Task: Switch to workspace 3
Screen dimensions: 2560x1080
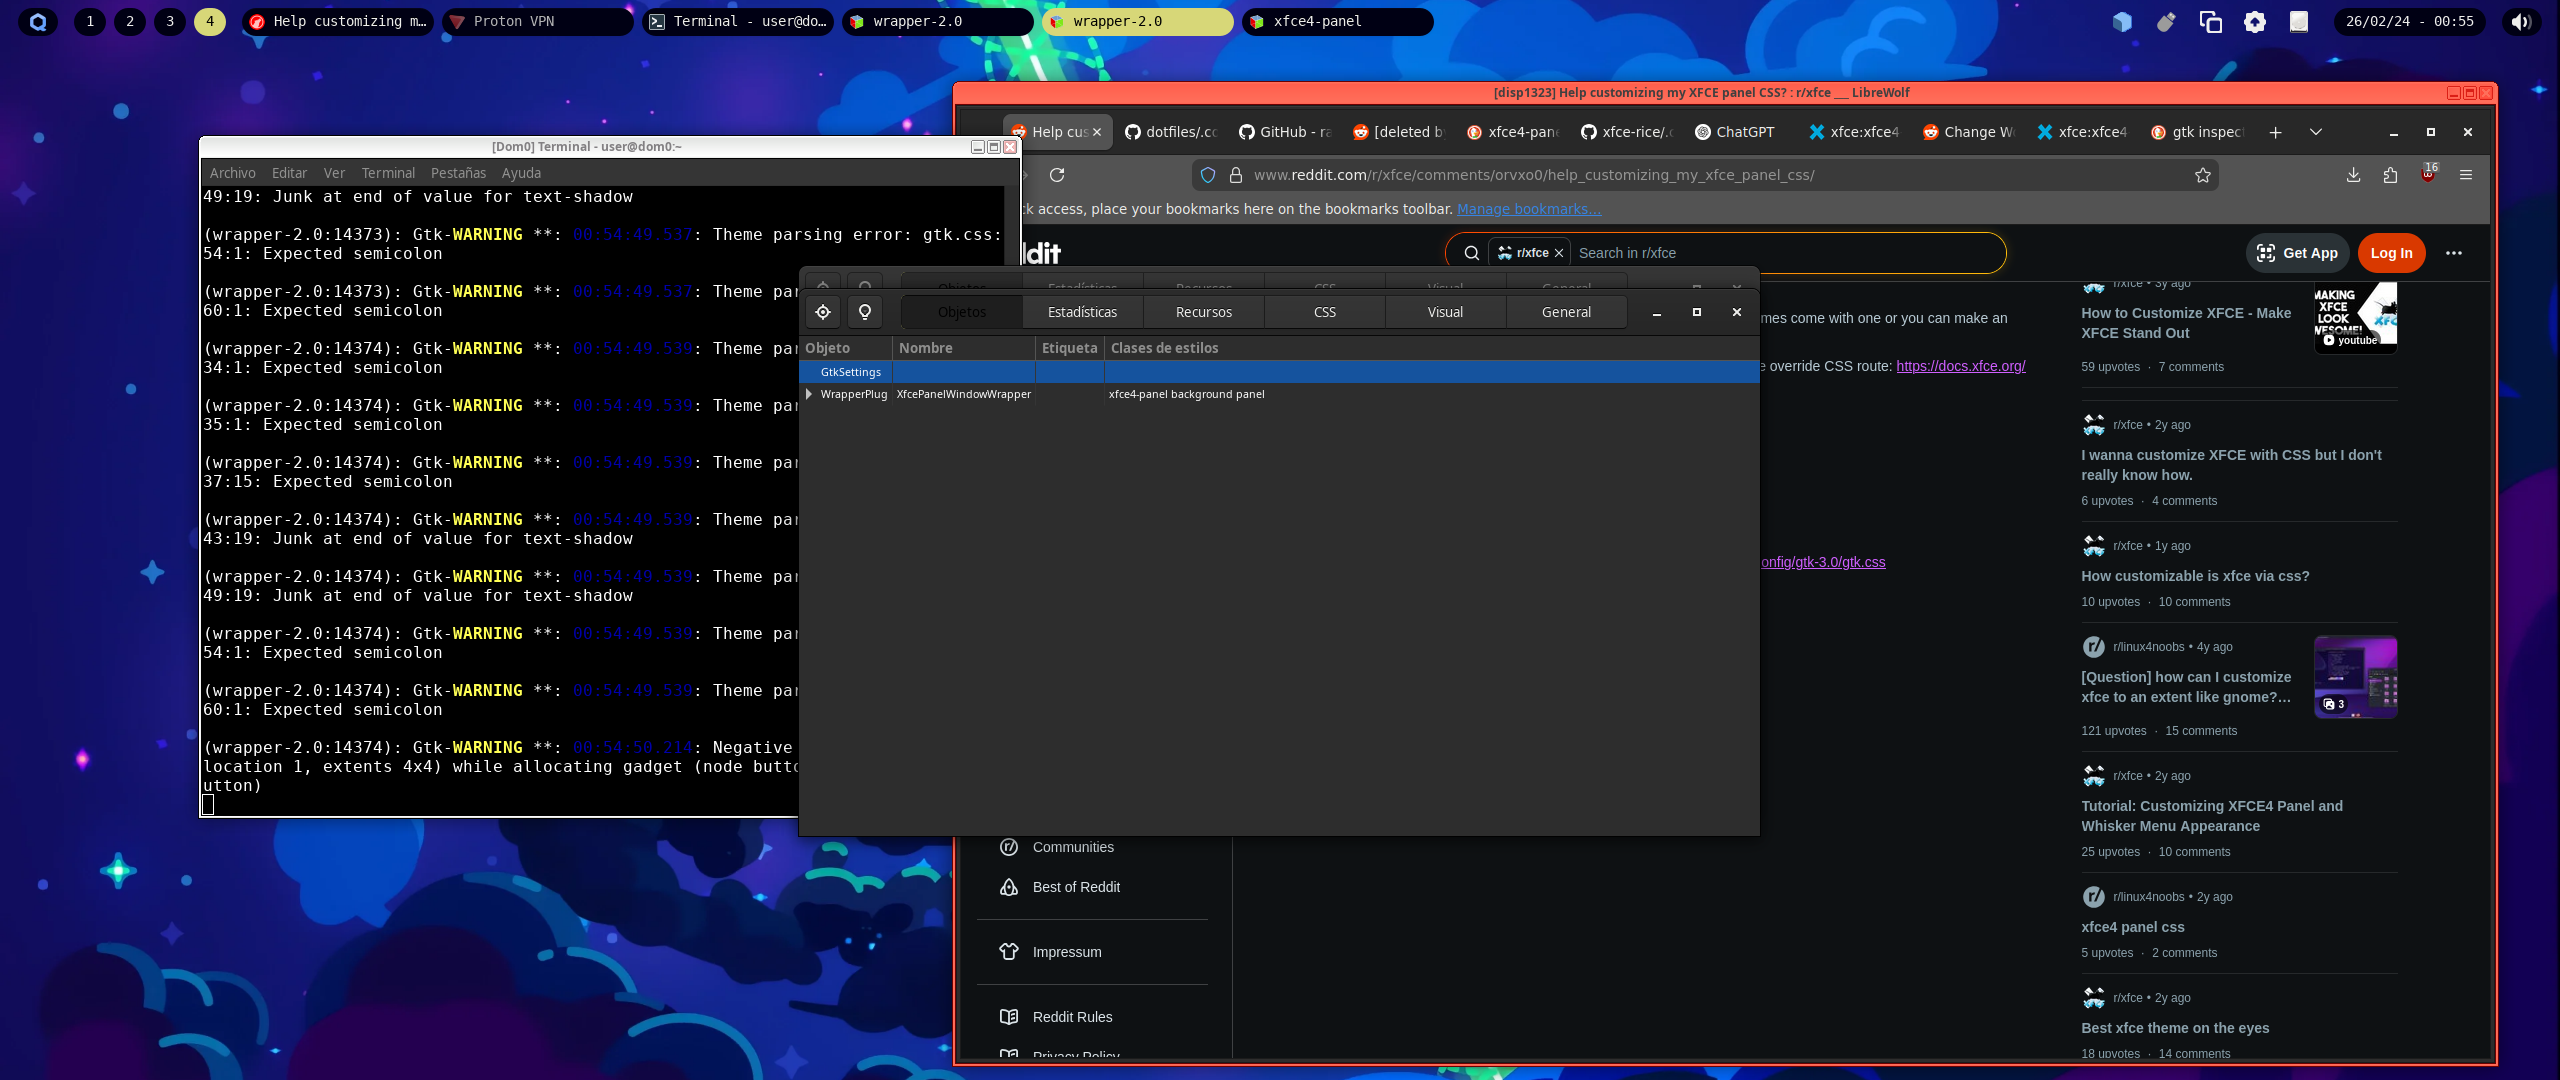Action: point(170,21)
